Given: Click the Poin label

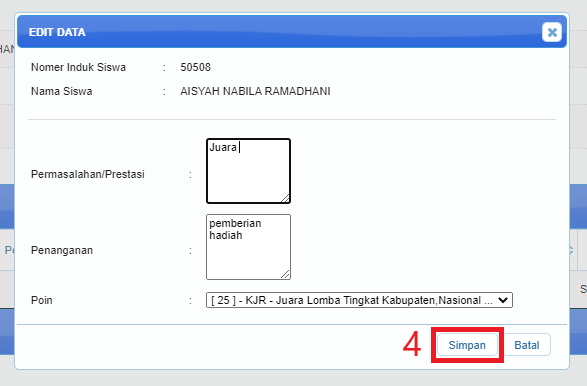Looking at the screenshot, I should coord(42,300).
